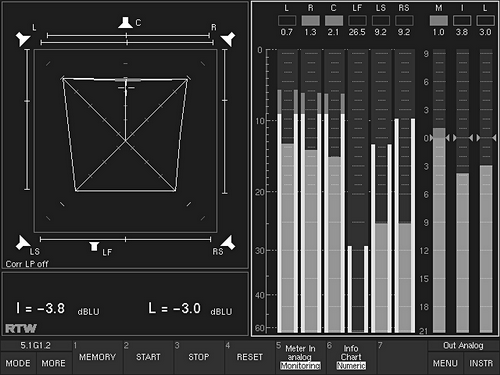Click the loudness L indicator box above 3.0
The width and height of the screenshot is (500, 375).
click(485, 21)
